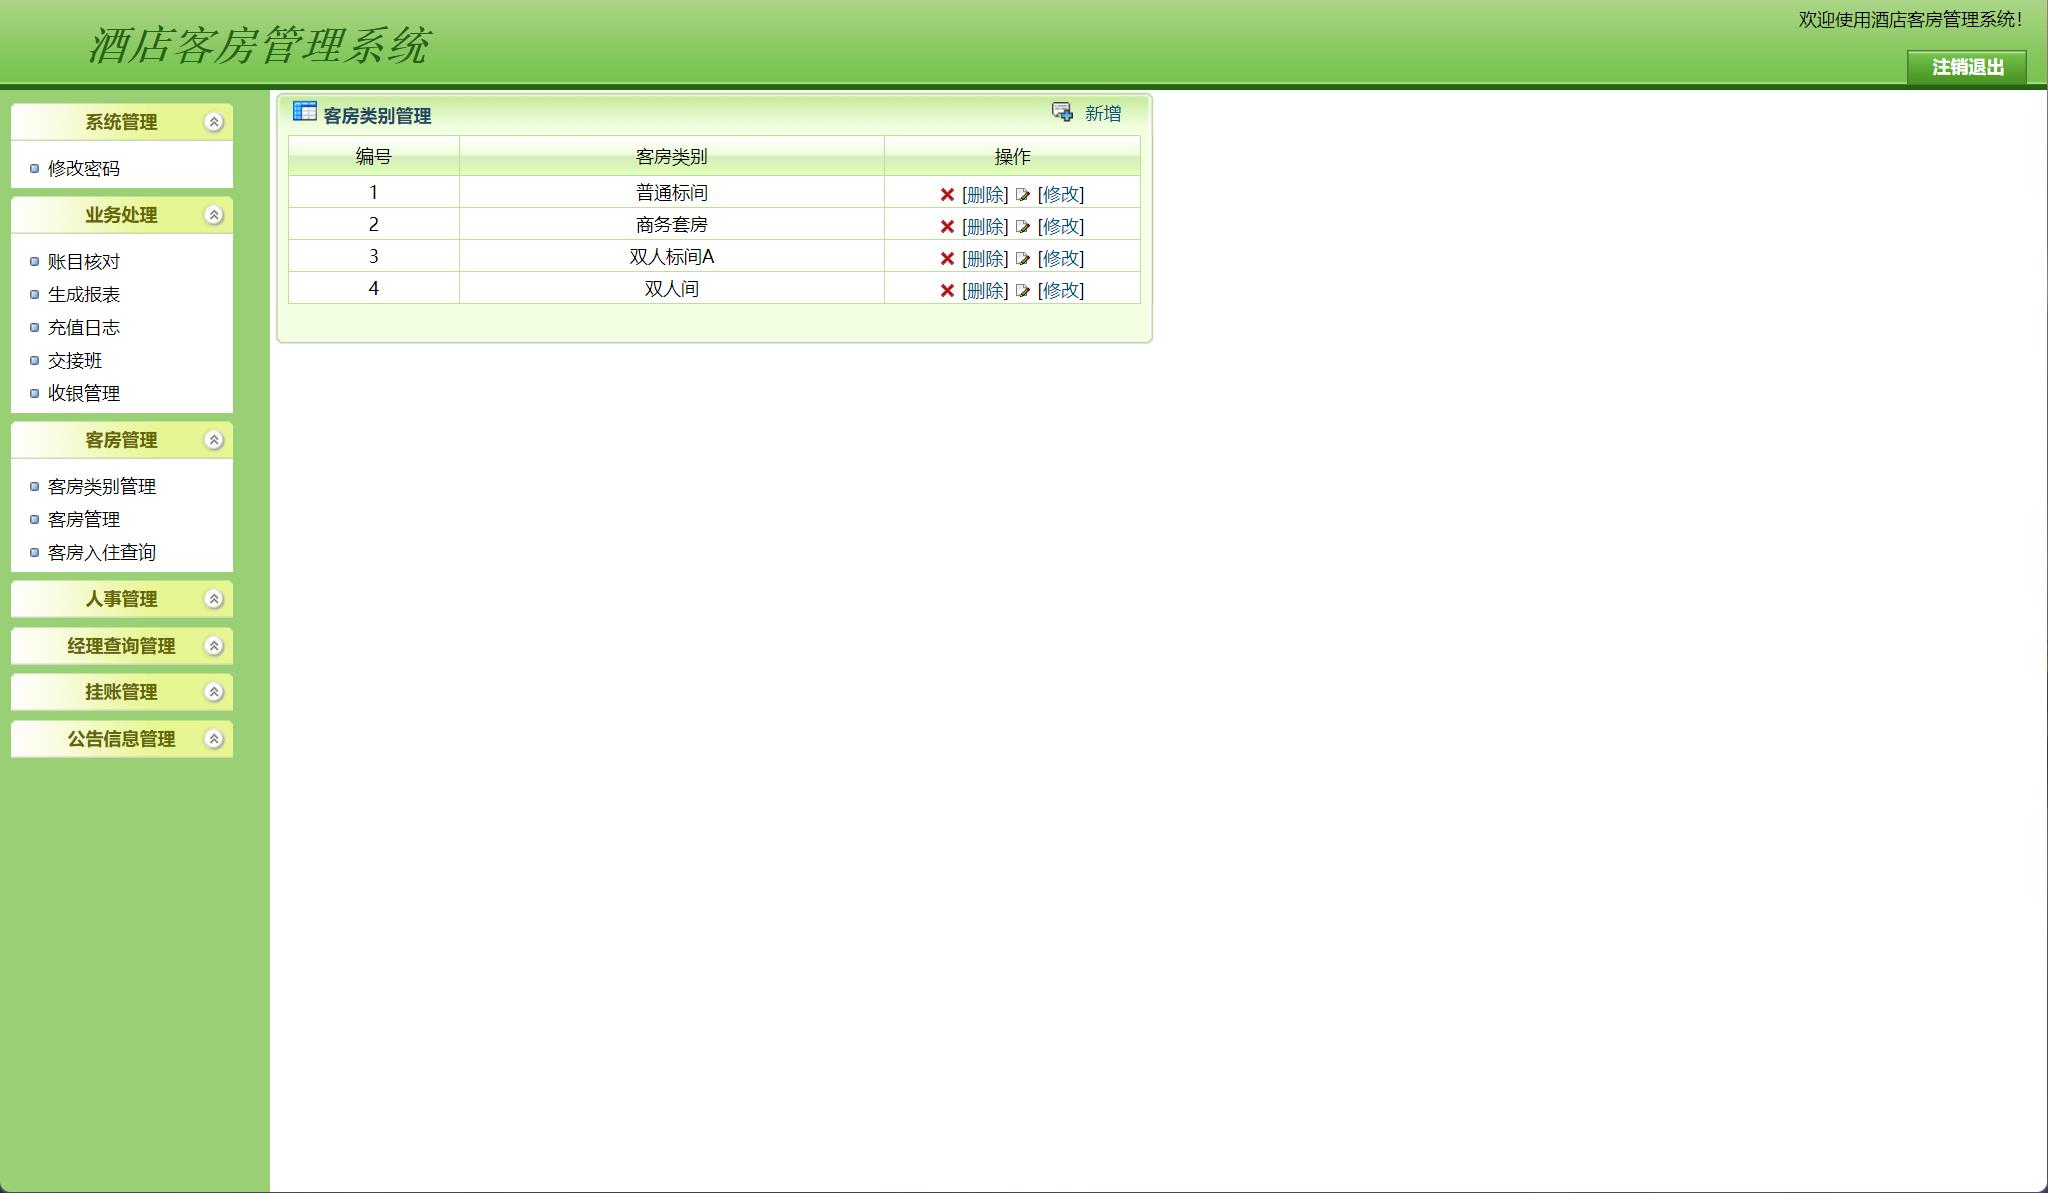Image resolution: width=2048 pixels, height=1193 pixels.
Task: Click the edit pencil icon for 双人标间A
Action: [x=1022, y=259]
